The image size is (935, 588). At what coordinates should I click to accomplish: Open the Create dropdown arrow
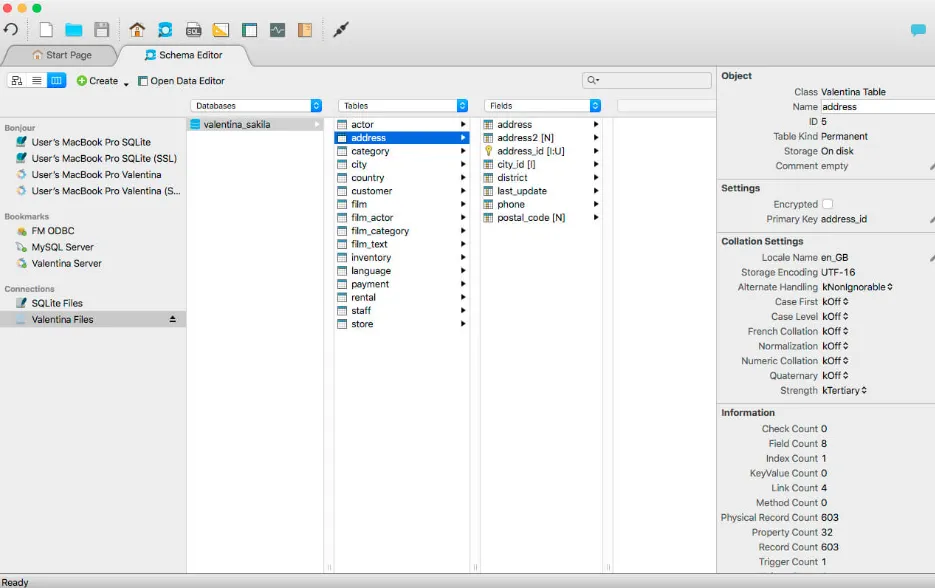coord(126,83)
